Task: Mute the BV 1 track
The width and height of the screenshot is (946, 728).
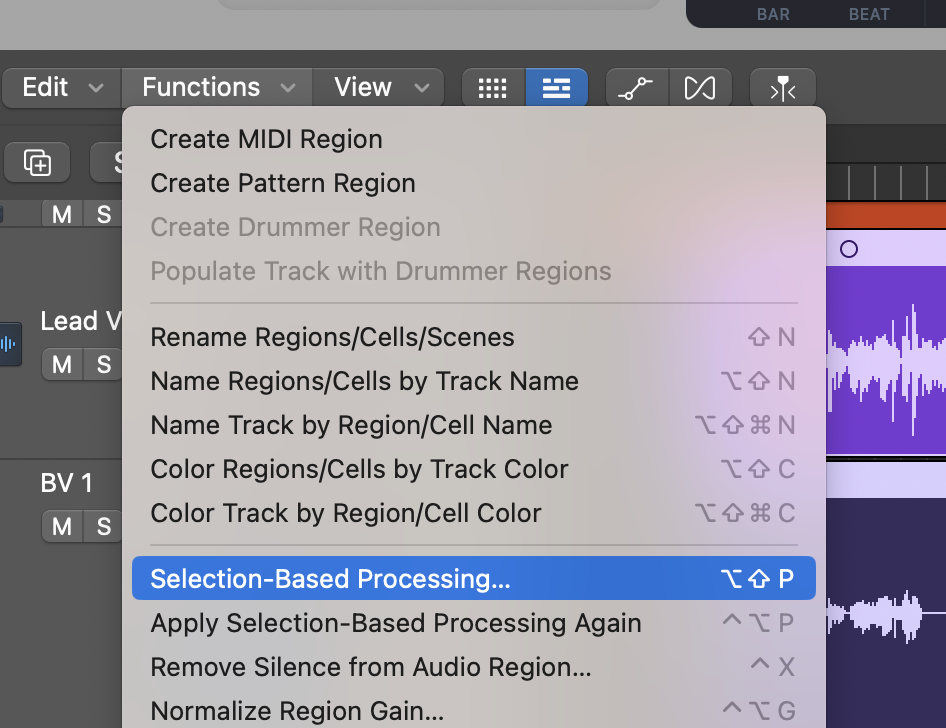Action: [62, 526]
